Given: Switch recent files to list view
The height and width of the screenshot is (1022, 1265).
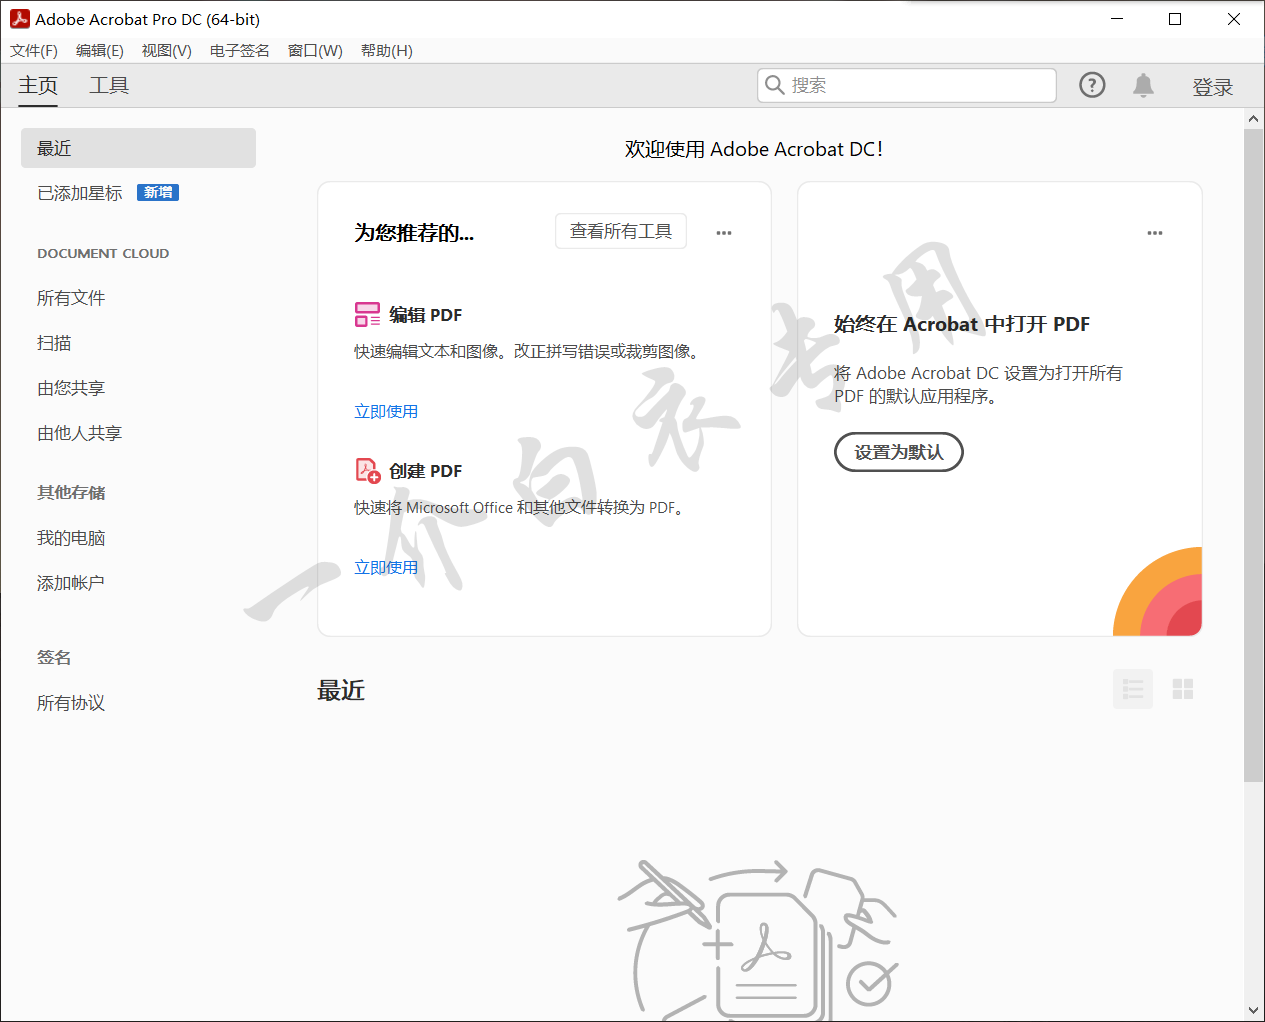Looking at the screenshot, I should point(1133,689).
